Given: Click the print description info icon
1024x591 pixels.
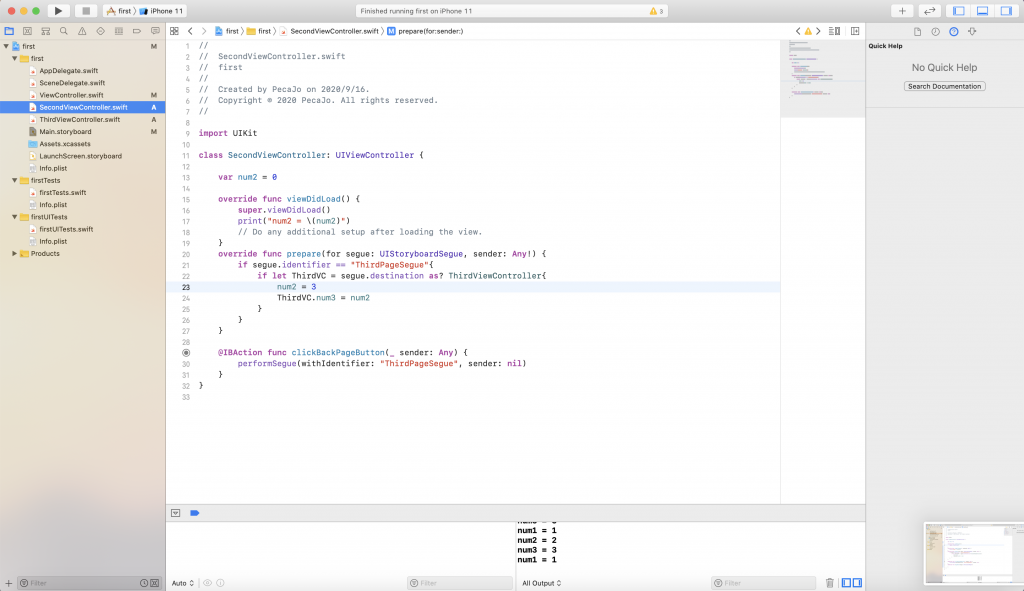Looking at the screenshot, I should [x=220, y=583].
